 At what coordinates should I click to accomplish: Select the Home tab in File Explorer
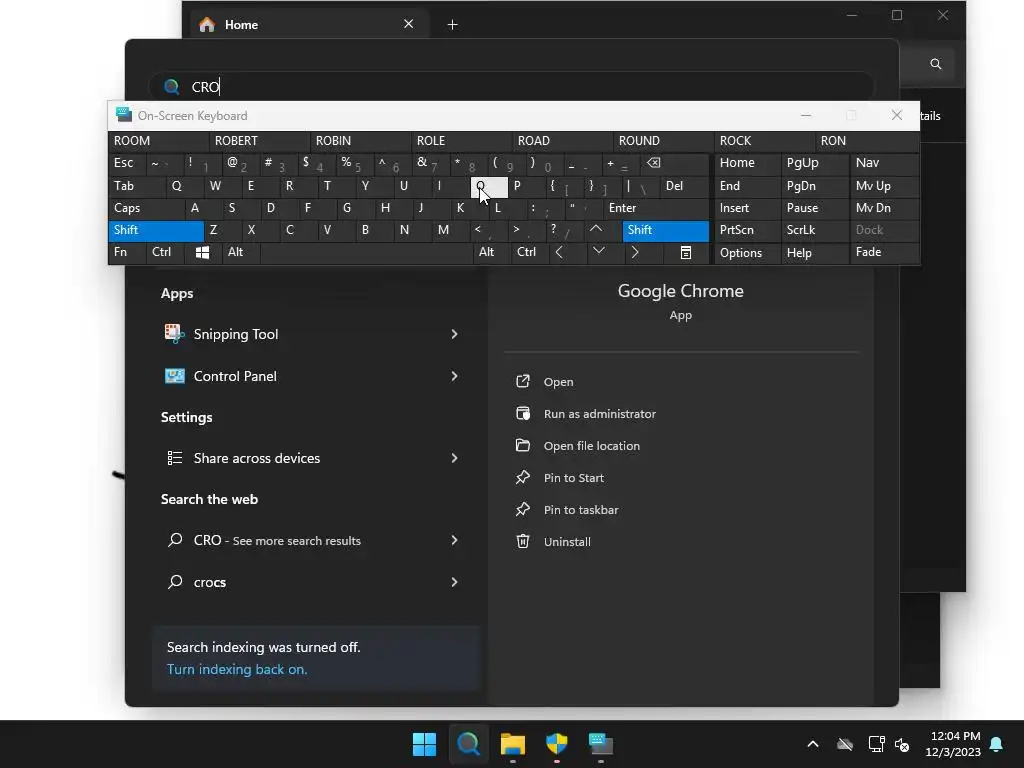coord(307,25)
